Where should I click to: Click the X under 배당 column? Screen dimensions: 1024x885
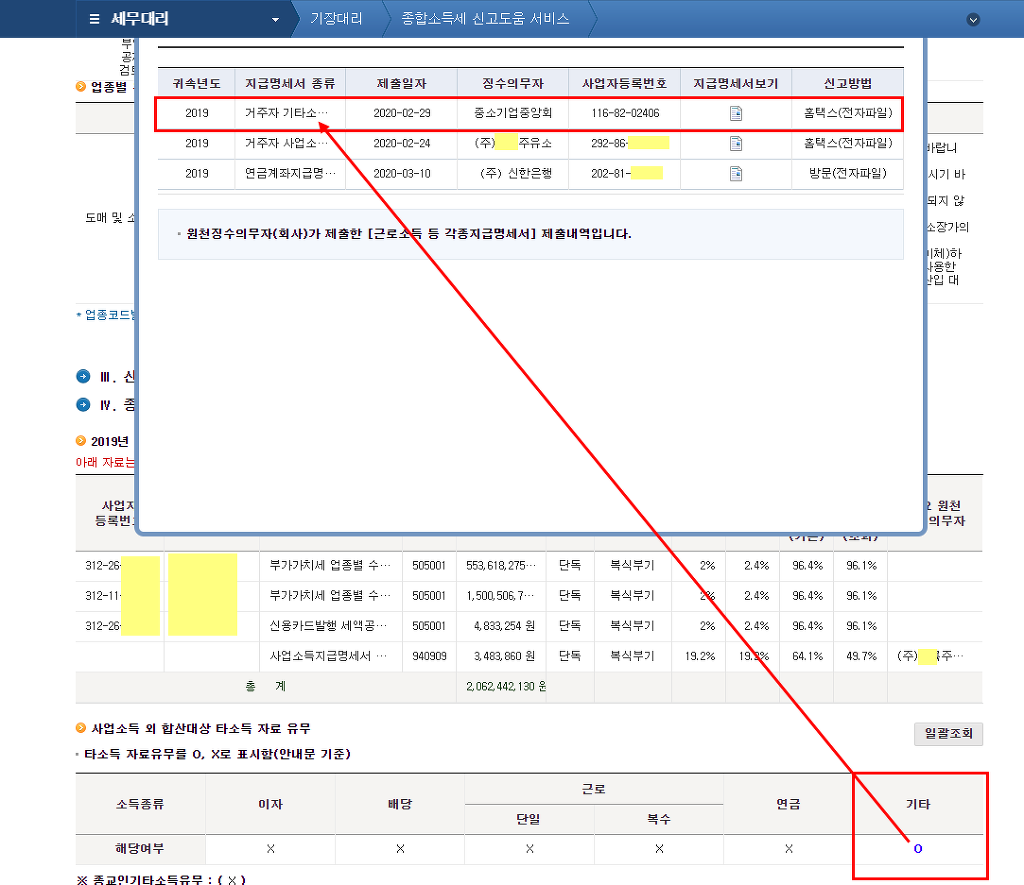(400, 848)
